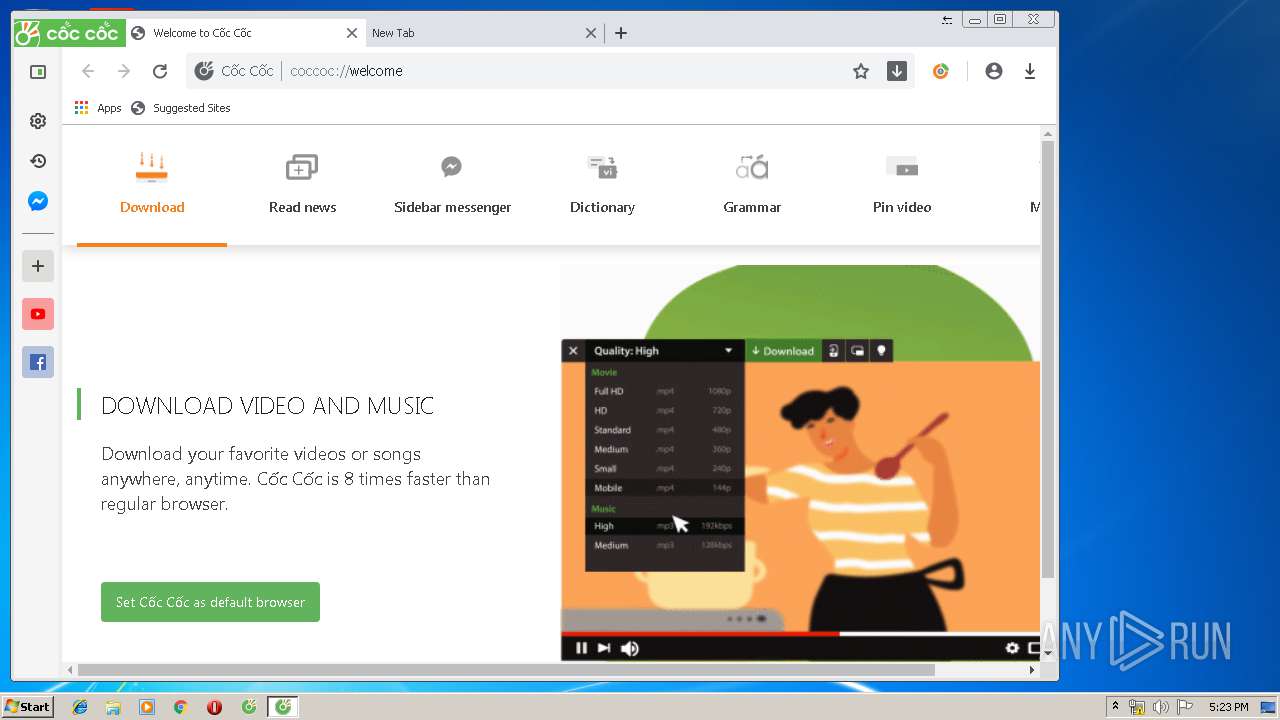Select the Pin video feature tab
The image size is (1280, 720).
pyautogui.click(x=902, y=185)
